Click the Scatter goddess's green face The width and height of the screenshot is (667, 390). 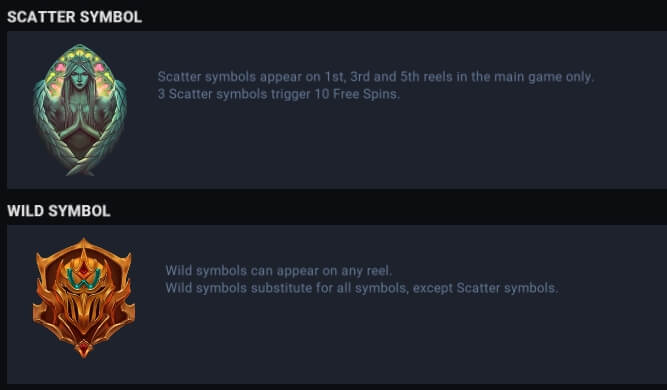[x=79, y=75]
